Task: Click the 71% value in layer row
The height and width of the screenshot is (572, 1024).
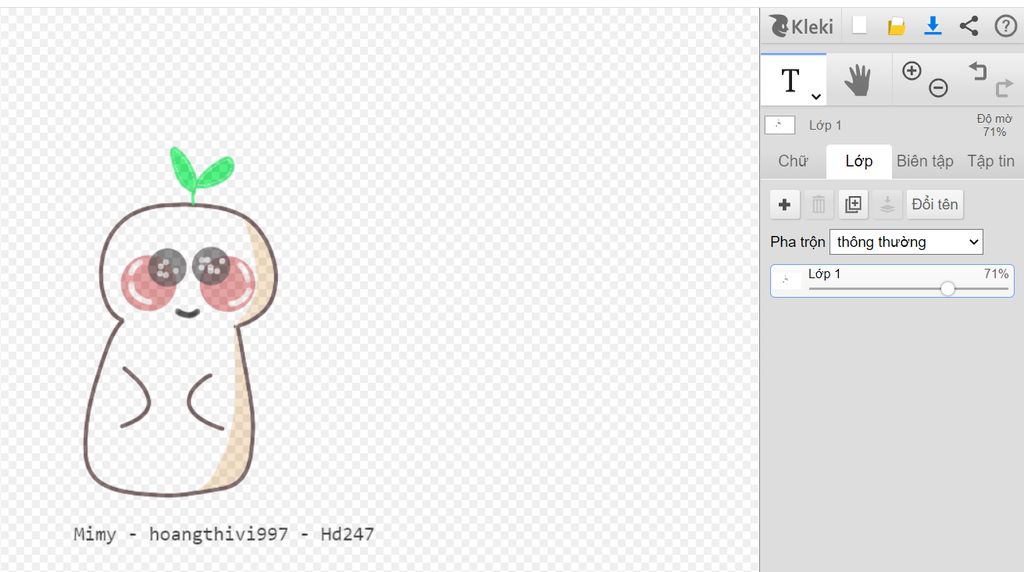Action: point(996,274)
